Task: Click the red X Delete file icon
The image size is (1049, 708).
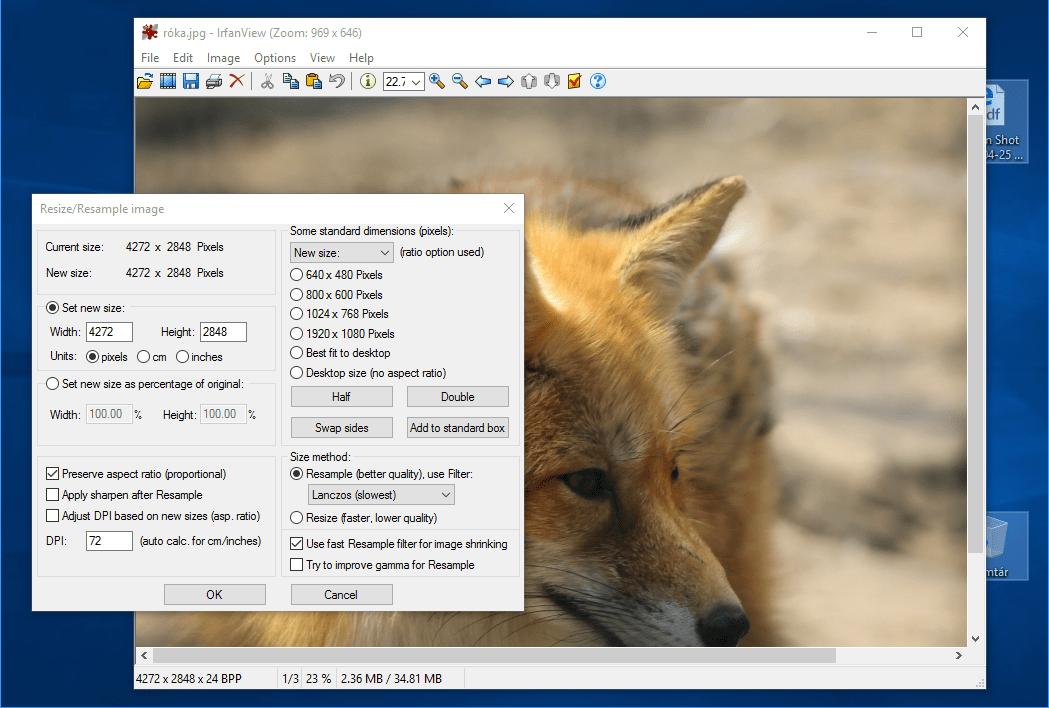Action: click(x=237, y=81)
